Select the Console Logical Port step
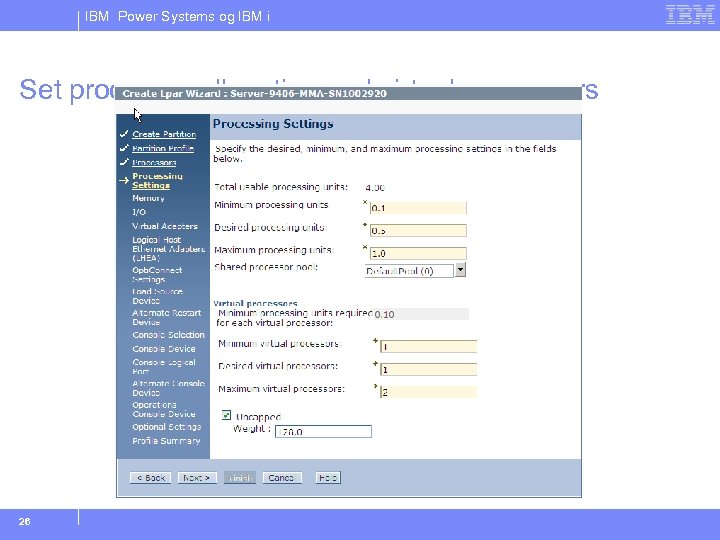Viewport: 720px width, 540px height. pos(164,366)
